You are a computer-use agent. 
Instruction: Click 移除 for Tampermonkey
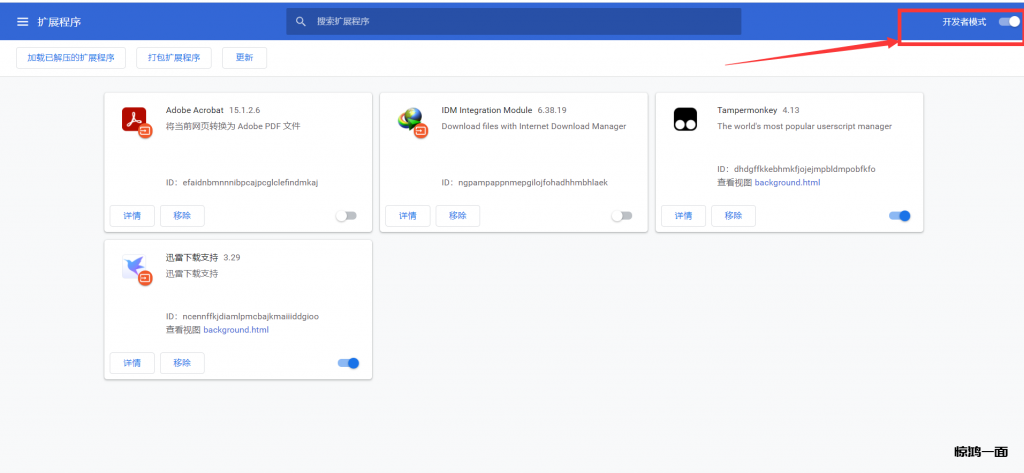pyautogui.click(x=734, y=216)
